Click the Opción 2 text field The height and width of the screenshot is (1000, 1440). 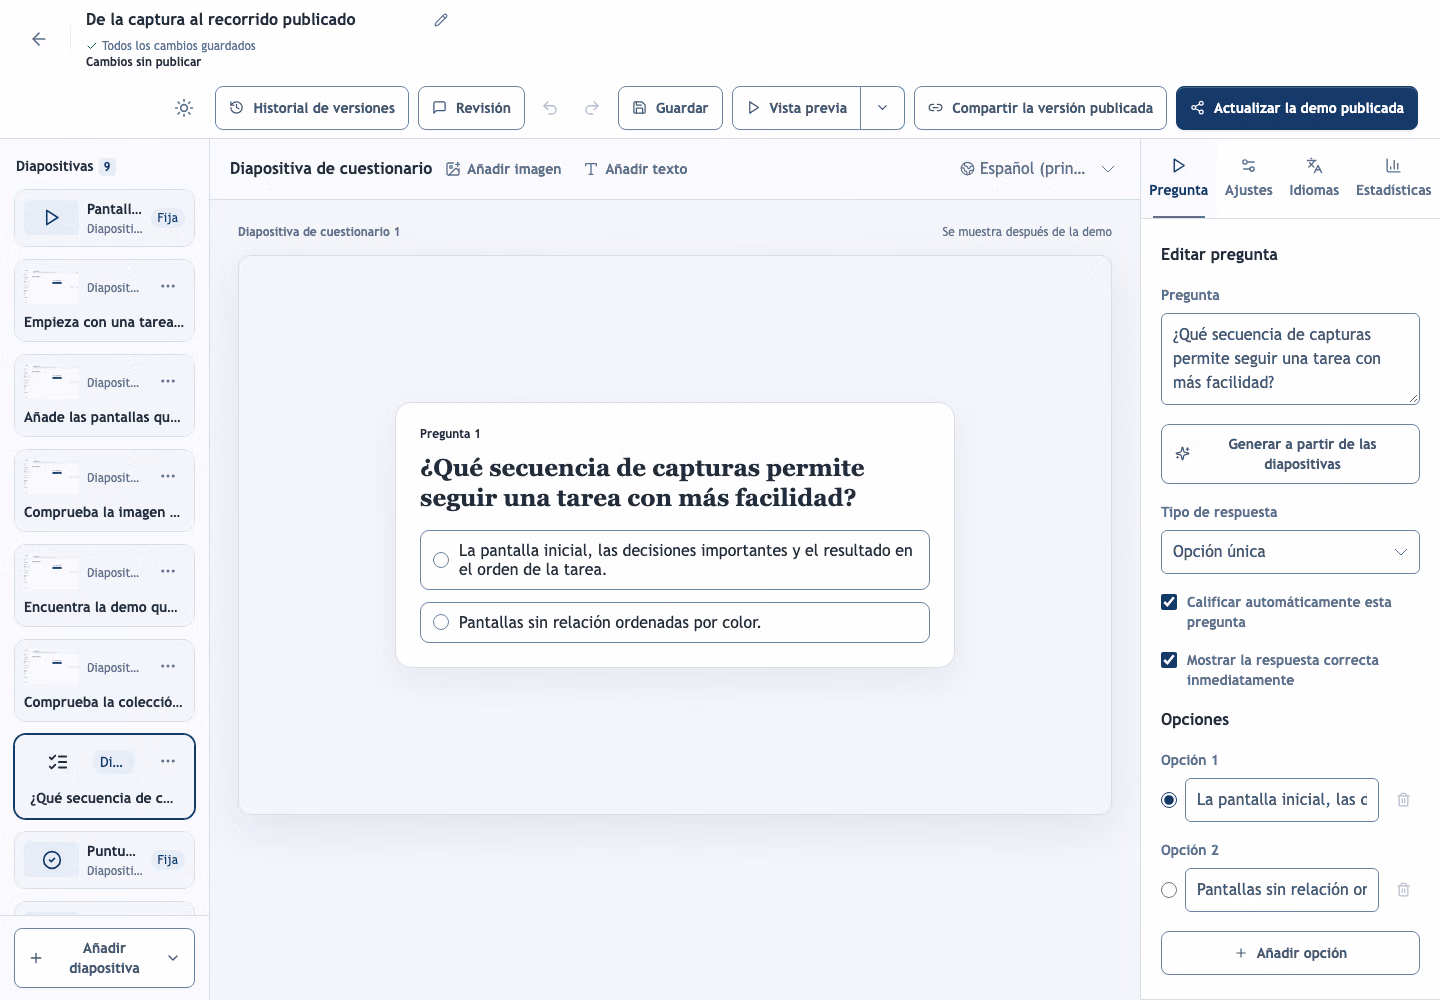coord(1282,890)
